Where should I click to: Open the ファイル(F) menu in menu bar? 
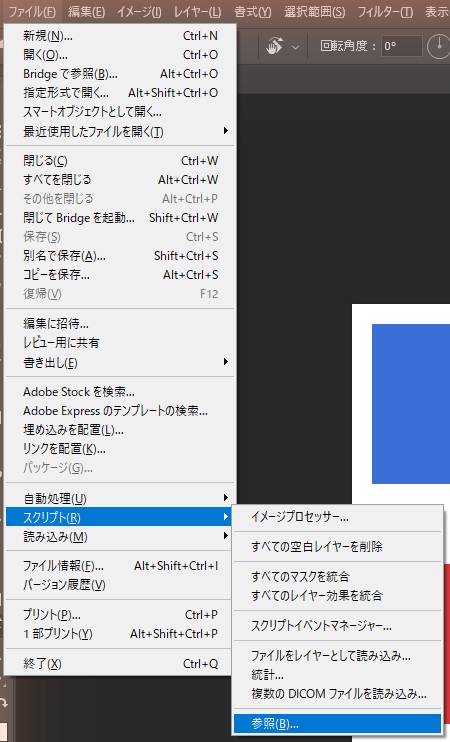point(32,11)
